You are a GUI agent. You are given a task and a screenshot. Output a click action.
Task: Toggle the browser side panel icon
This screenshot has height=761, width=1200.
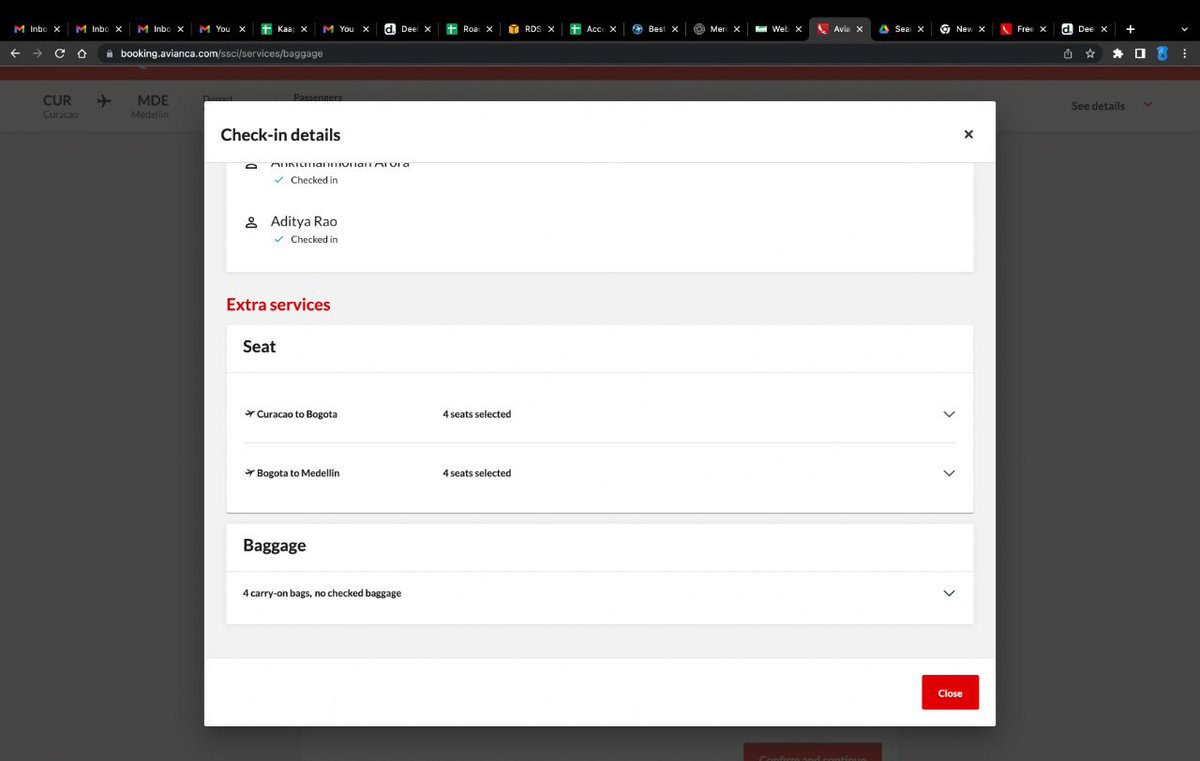coord(1140,53)
